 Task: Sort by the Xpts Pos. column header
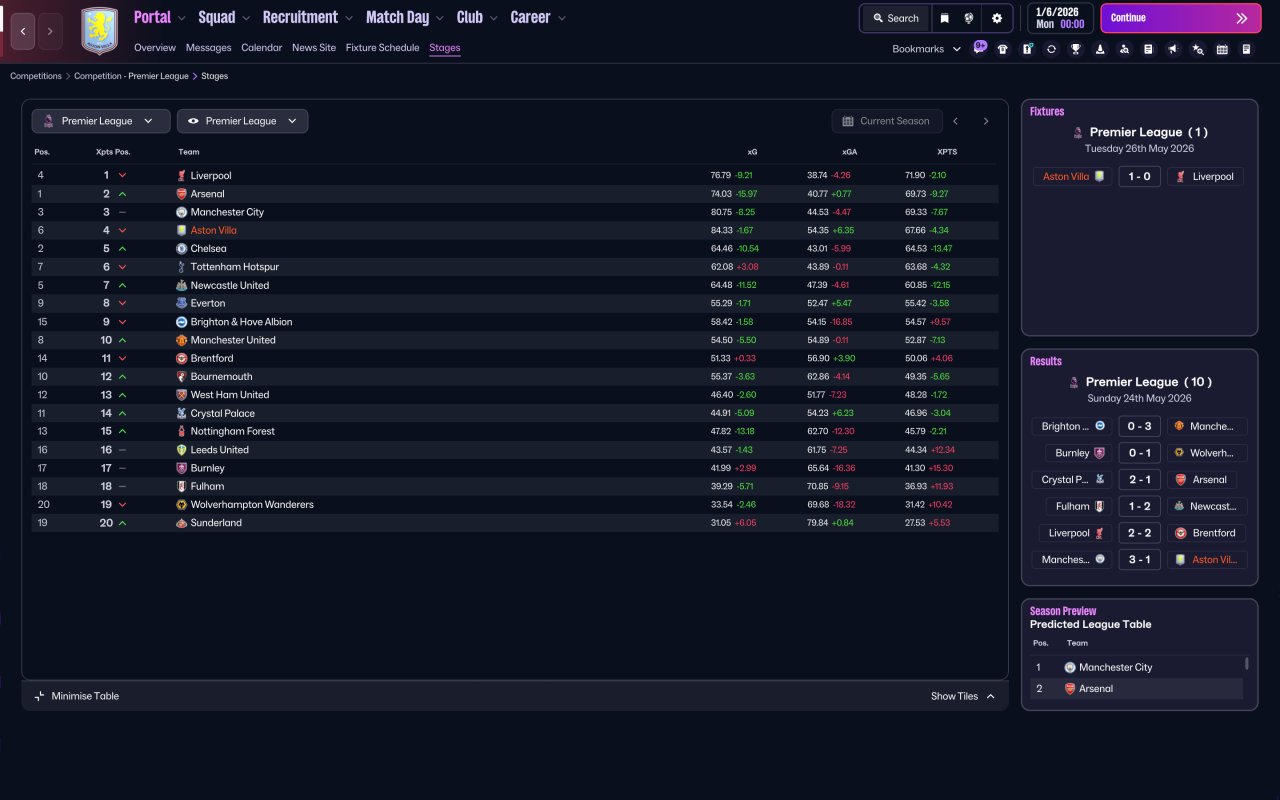(x=113, y=152)
